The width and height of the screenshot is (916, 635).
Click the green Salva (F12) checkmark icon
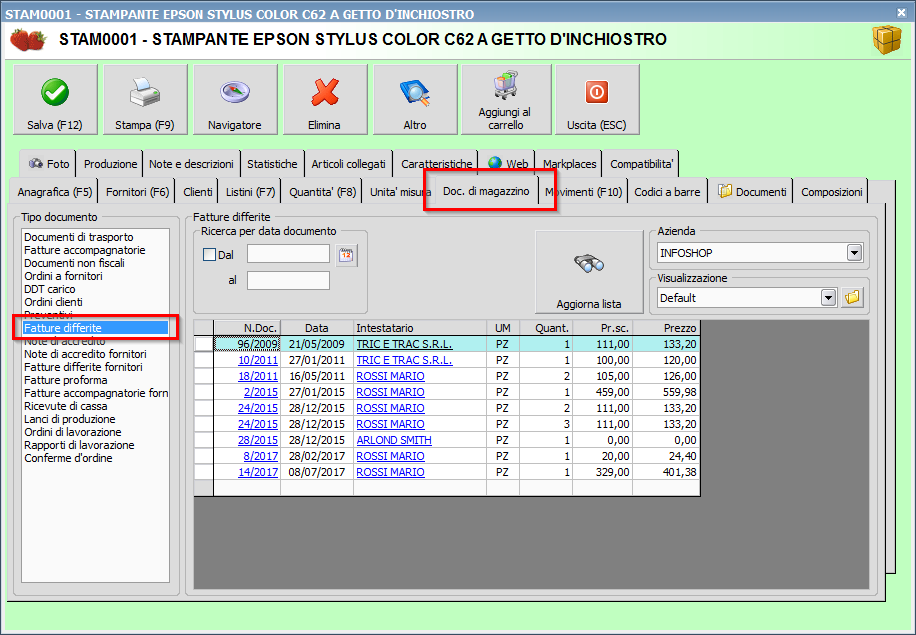coord(55,93)
